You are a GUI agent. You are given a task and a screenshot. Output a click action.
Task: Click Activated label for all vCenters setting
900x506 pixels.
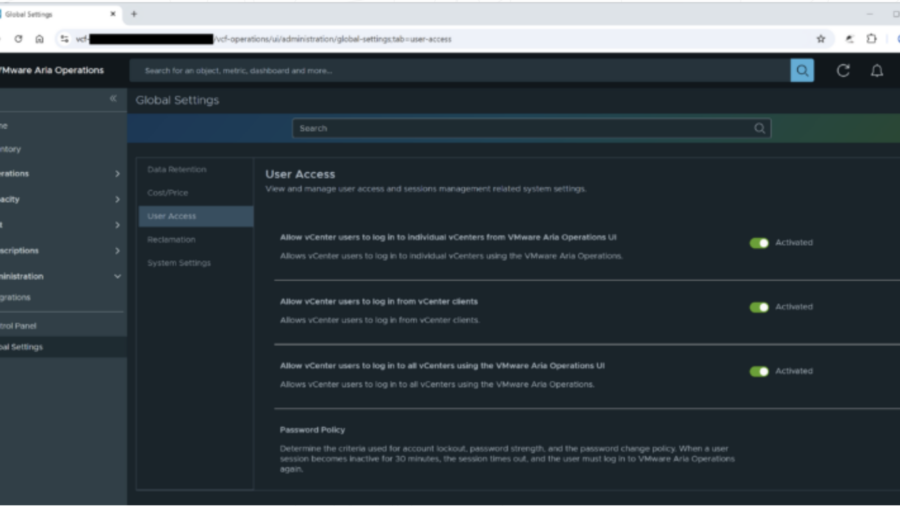click(x=794, y=371)
